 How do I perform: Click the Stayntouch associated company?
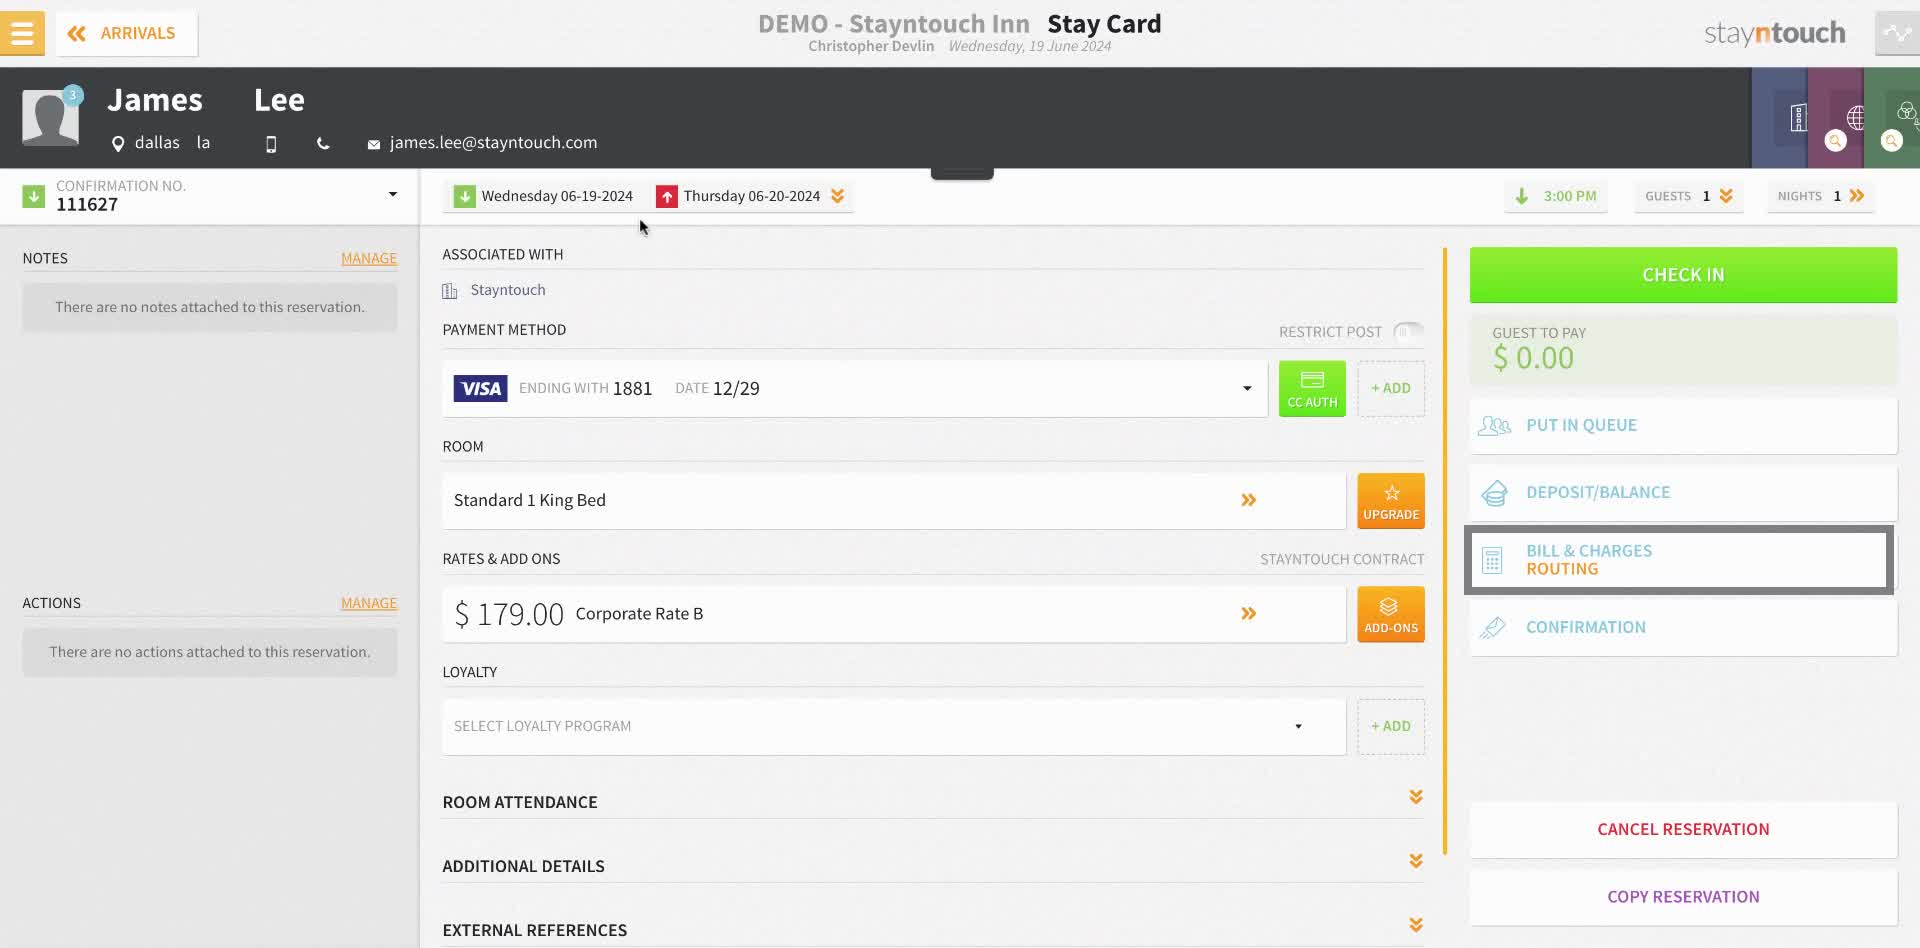[508, 290]
